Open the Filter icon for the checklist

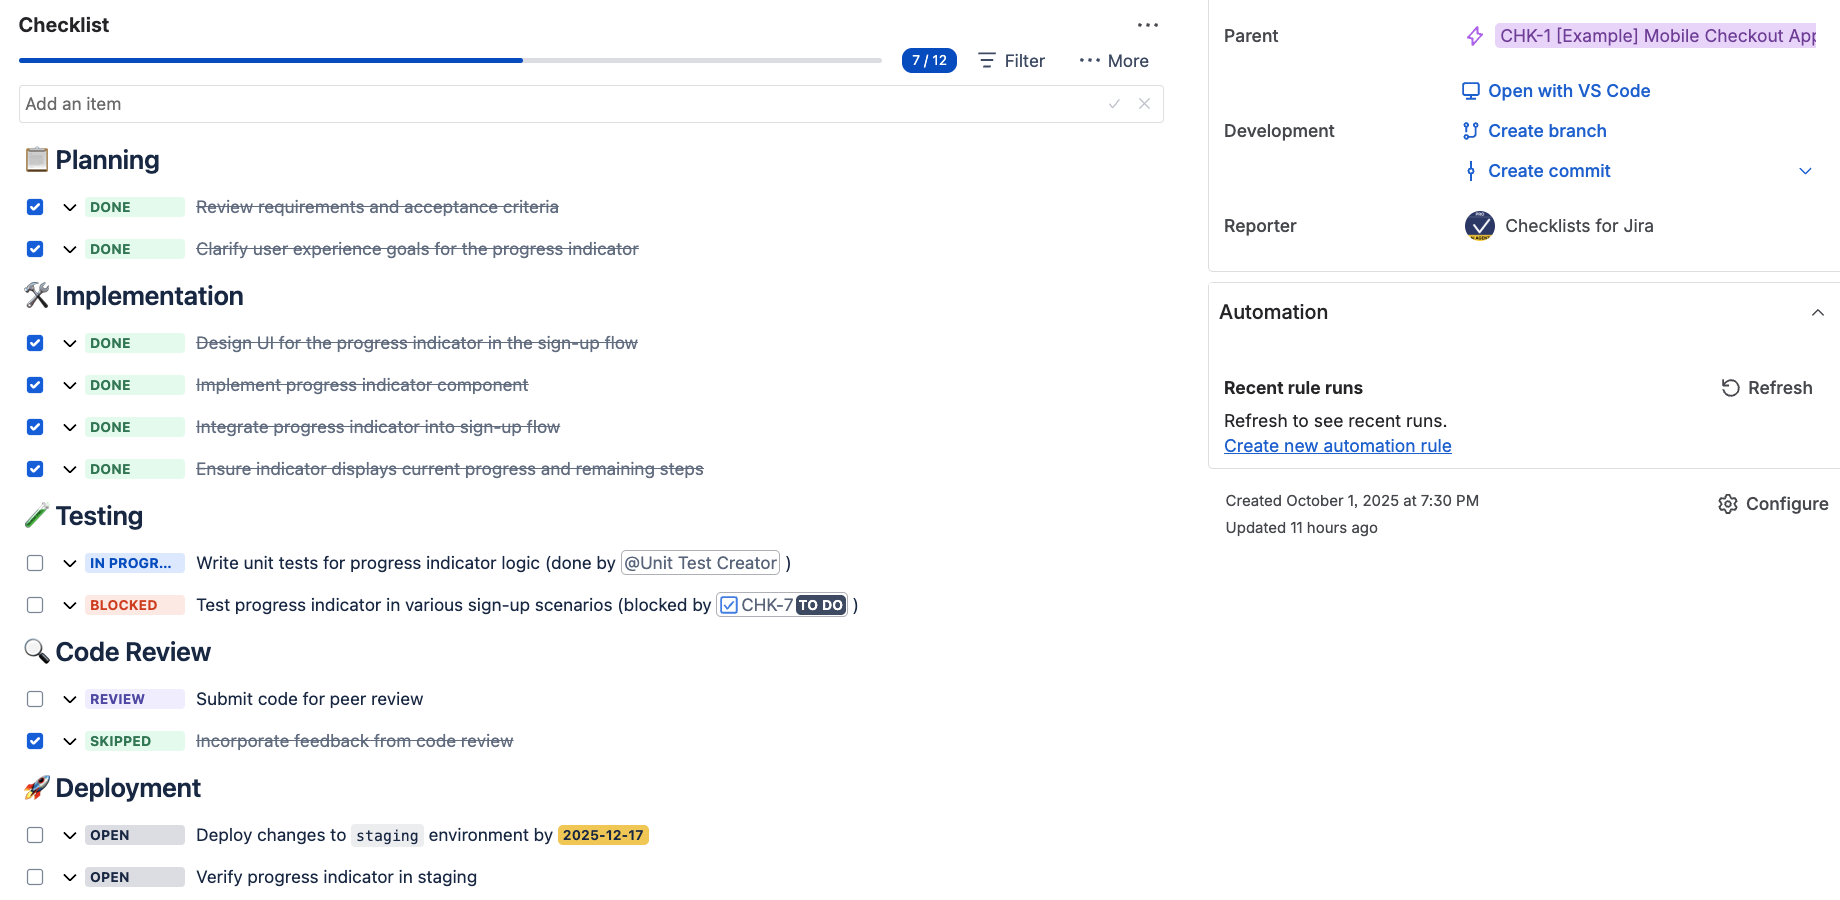tap(986, 60)
